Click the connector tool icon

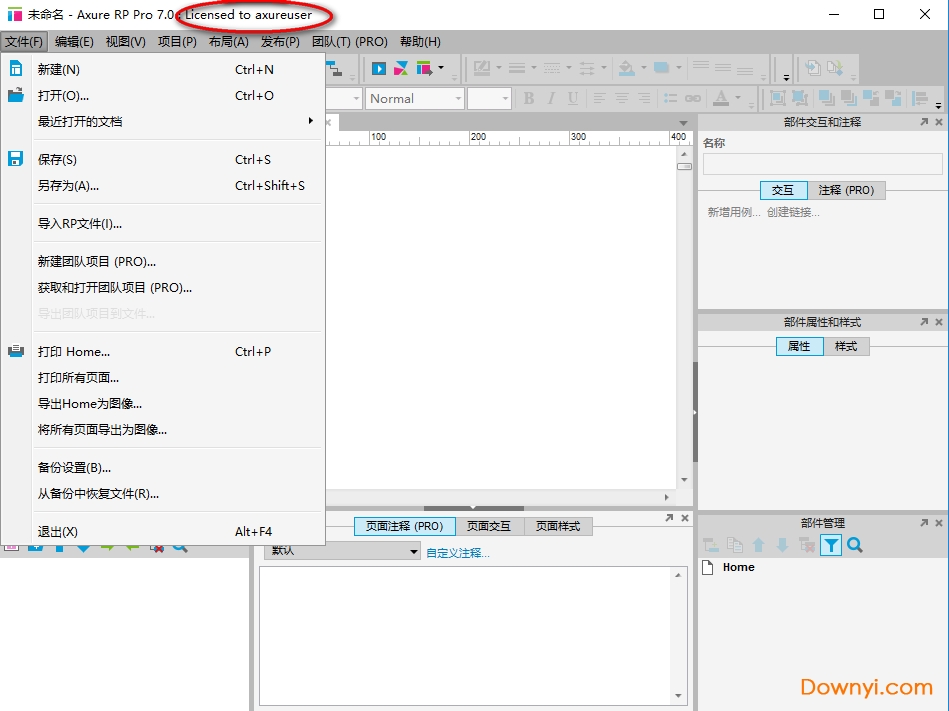pyautogui.click(x=334, y=69)
